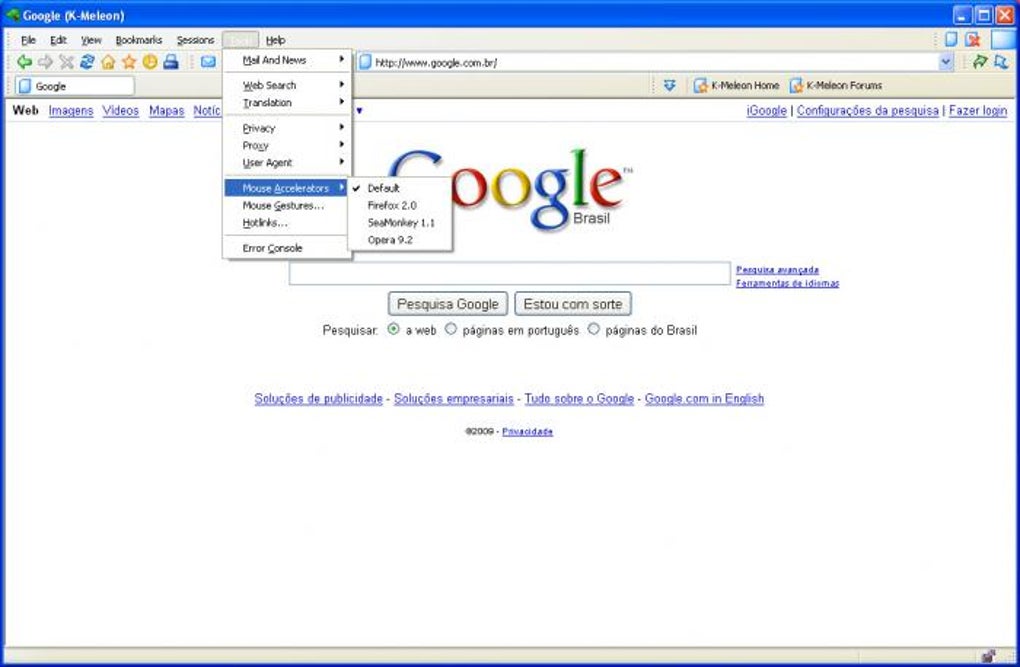
Task: Click the blue down-arrow bookmarks toolbar icon
Action: tap(669, 85)
